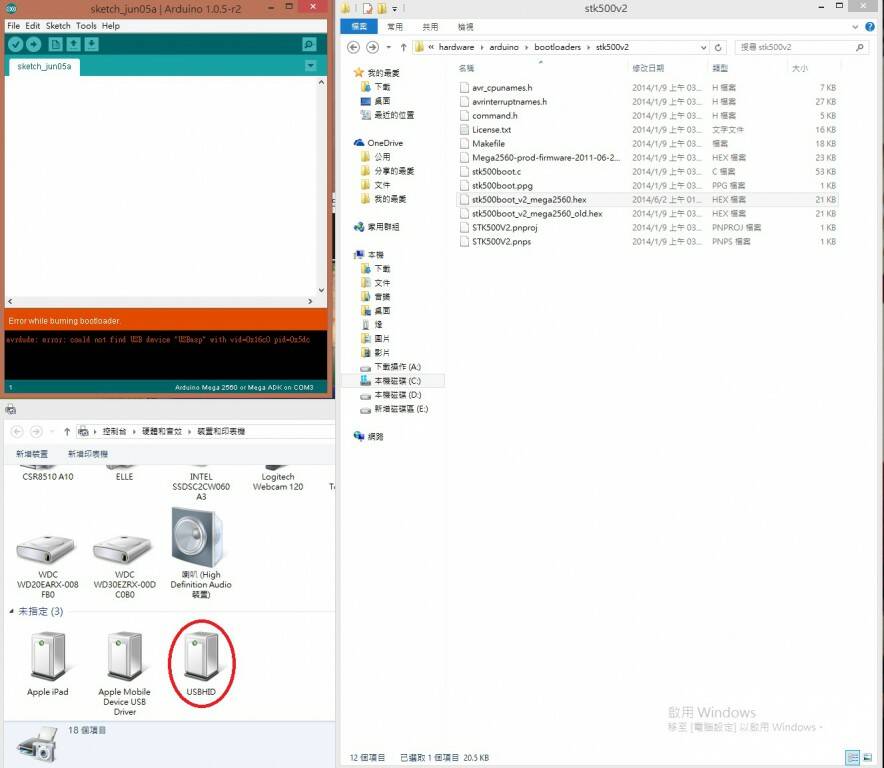Select the Apple iPad device icon
The image size is (884, 768).
[x=47, y=656]
